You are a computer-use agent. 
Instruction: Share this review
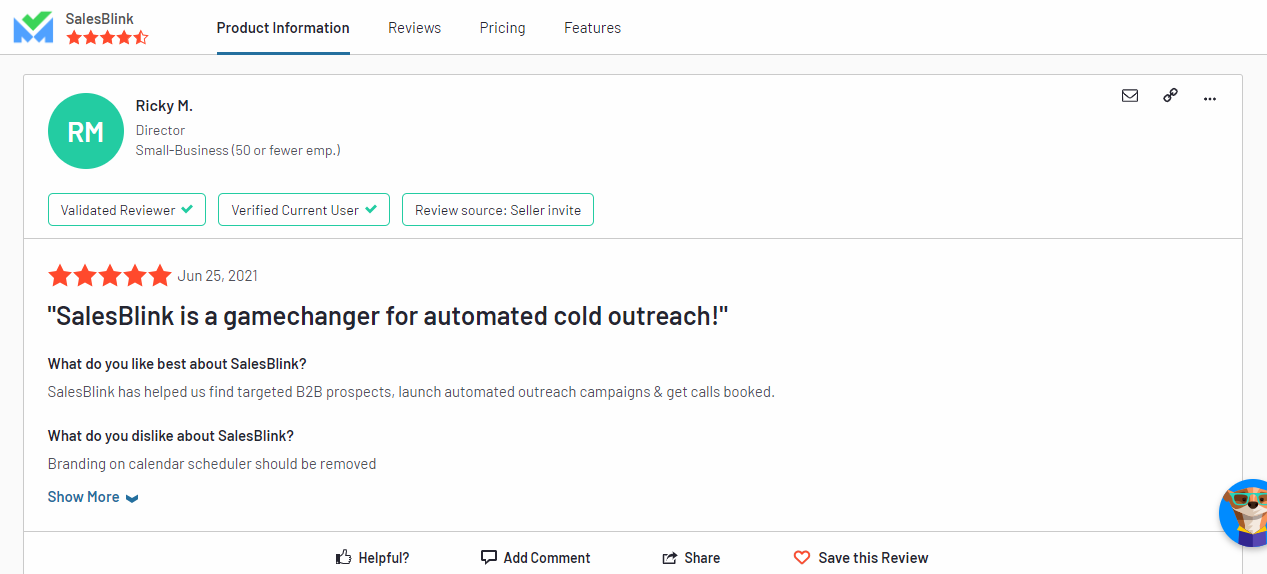pyautogui.click(x=691, y=558)
